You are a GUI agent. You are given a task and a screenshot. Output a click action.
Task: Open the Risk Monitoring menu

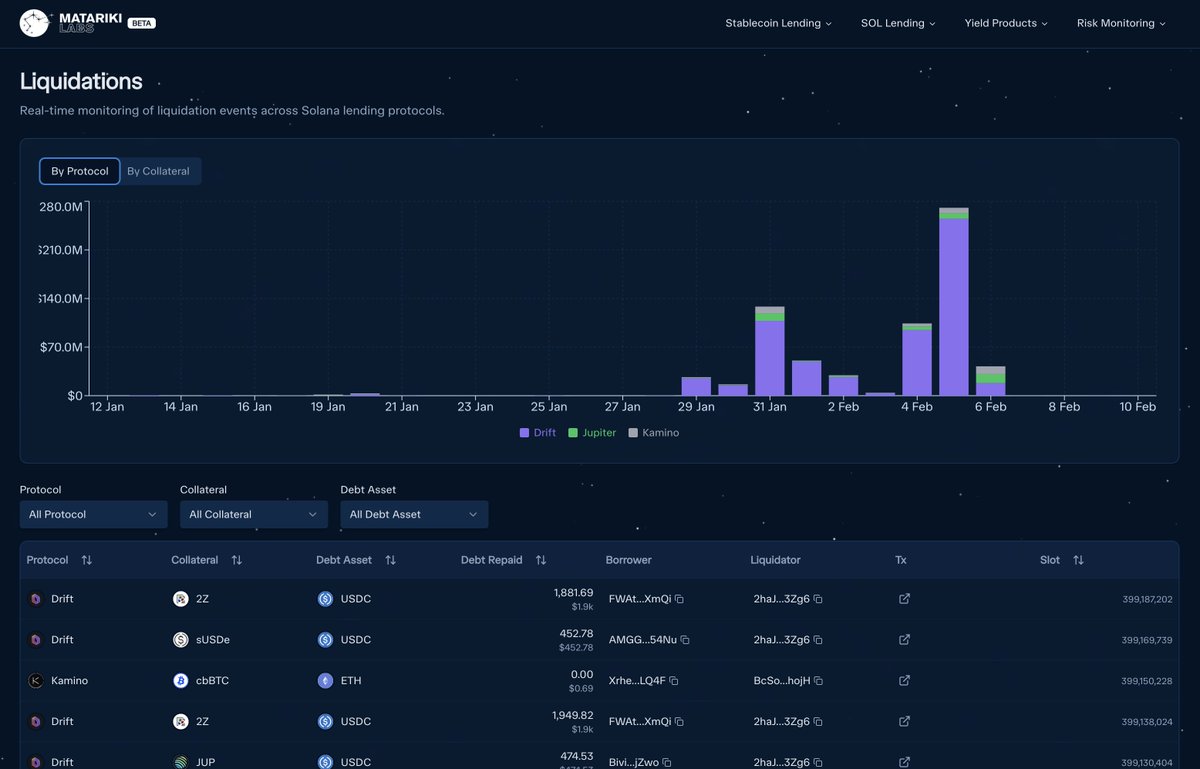1121,23
